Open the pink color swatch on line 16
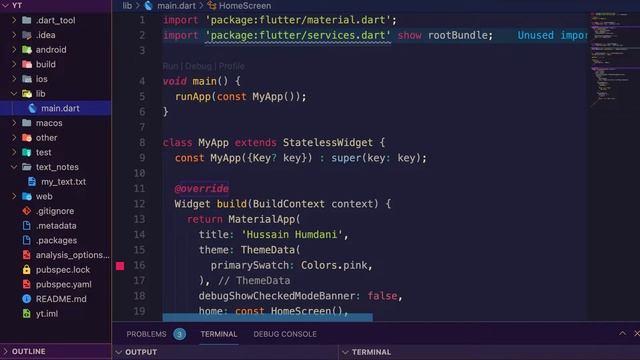The image size is (640, 360). (120, 266)
